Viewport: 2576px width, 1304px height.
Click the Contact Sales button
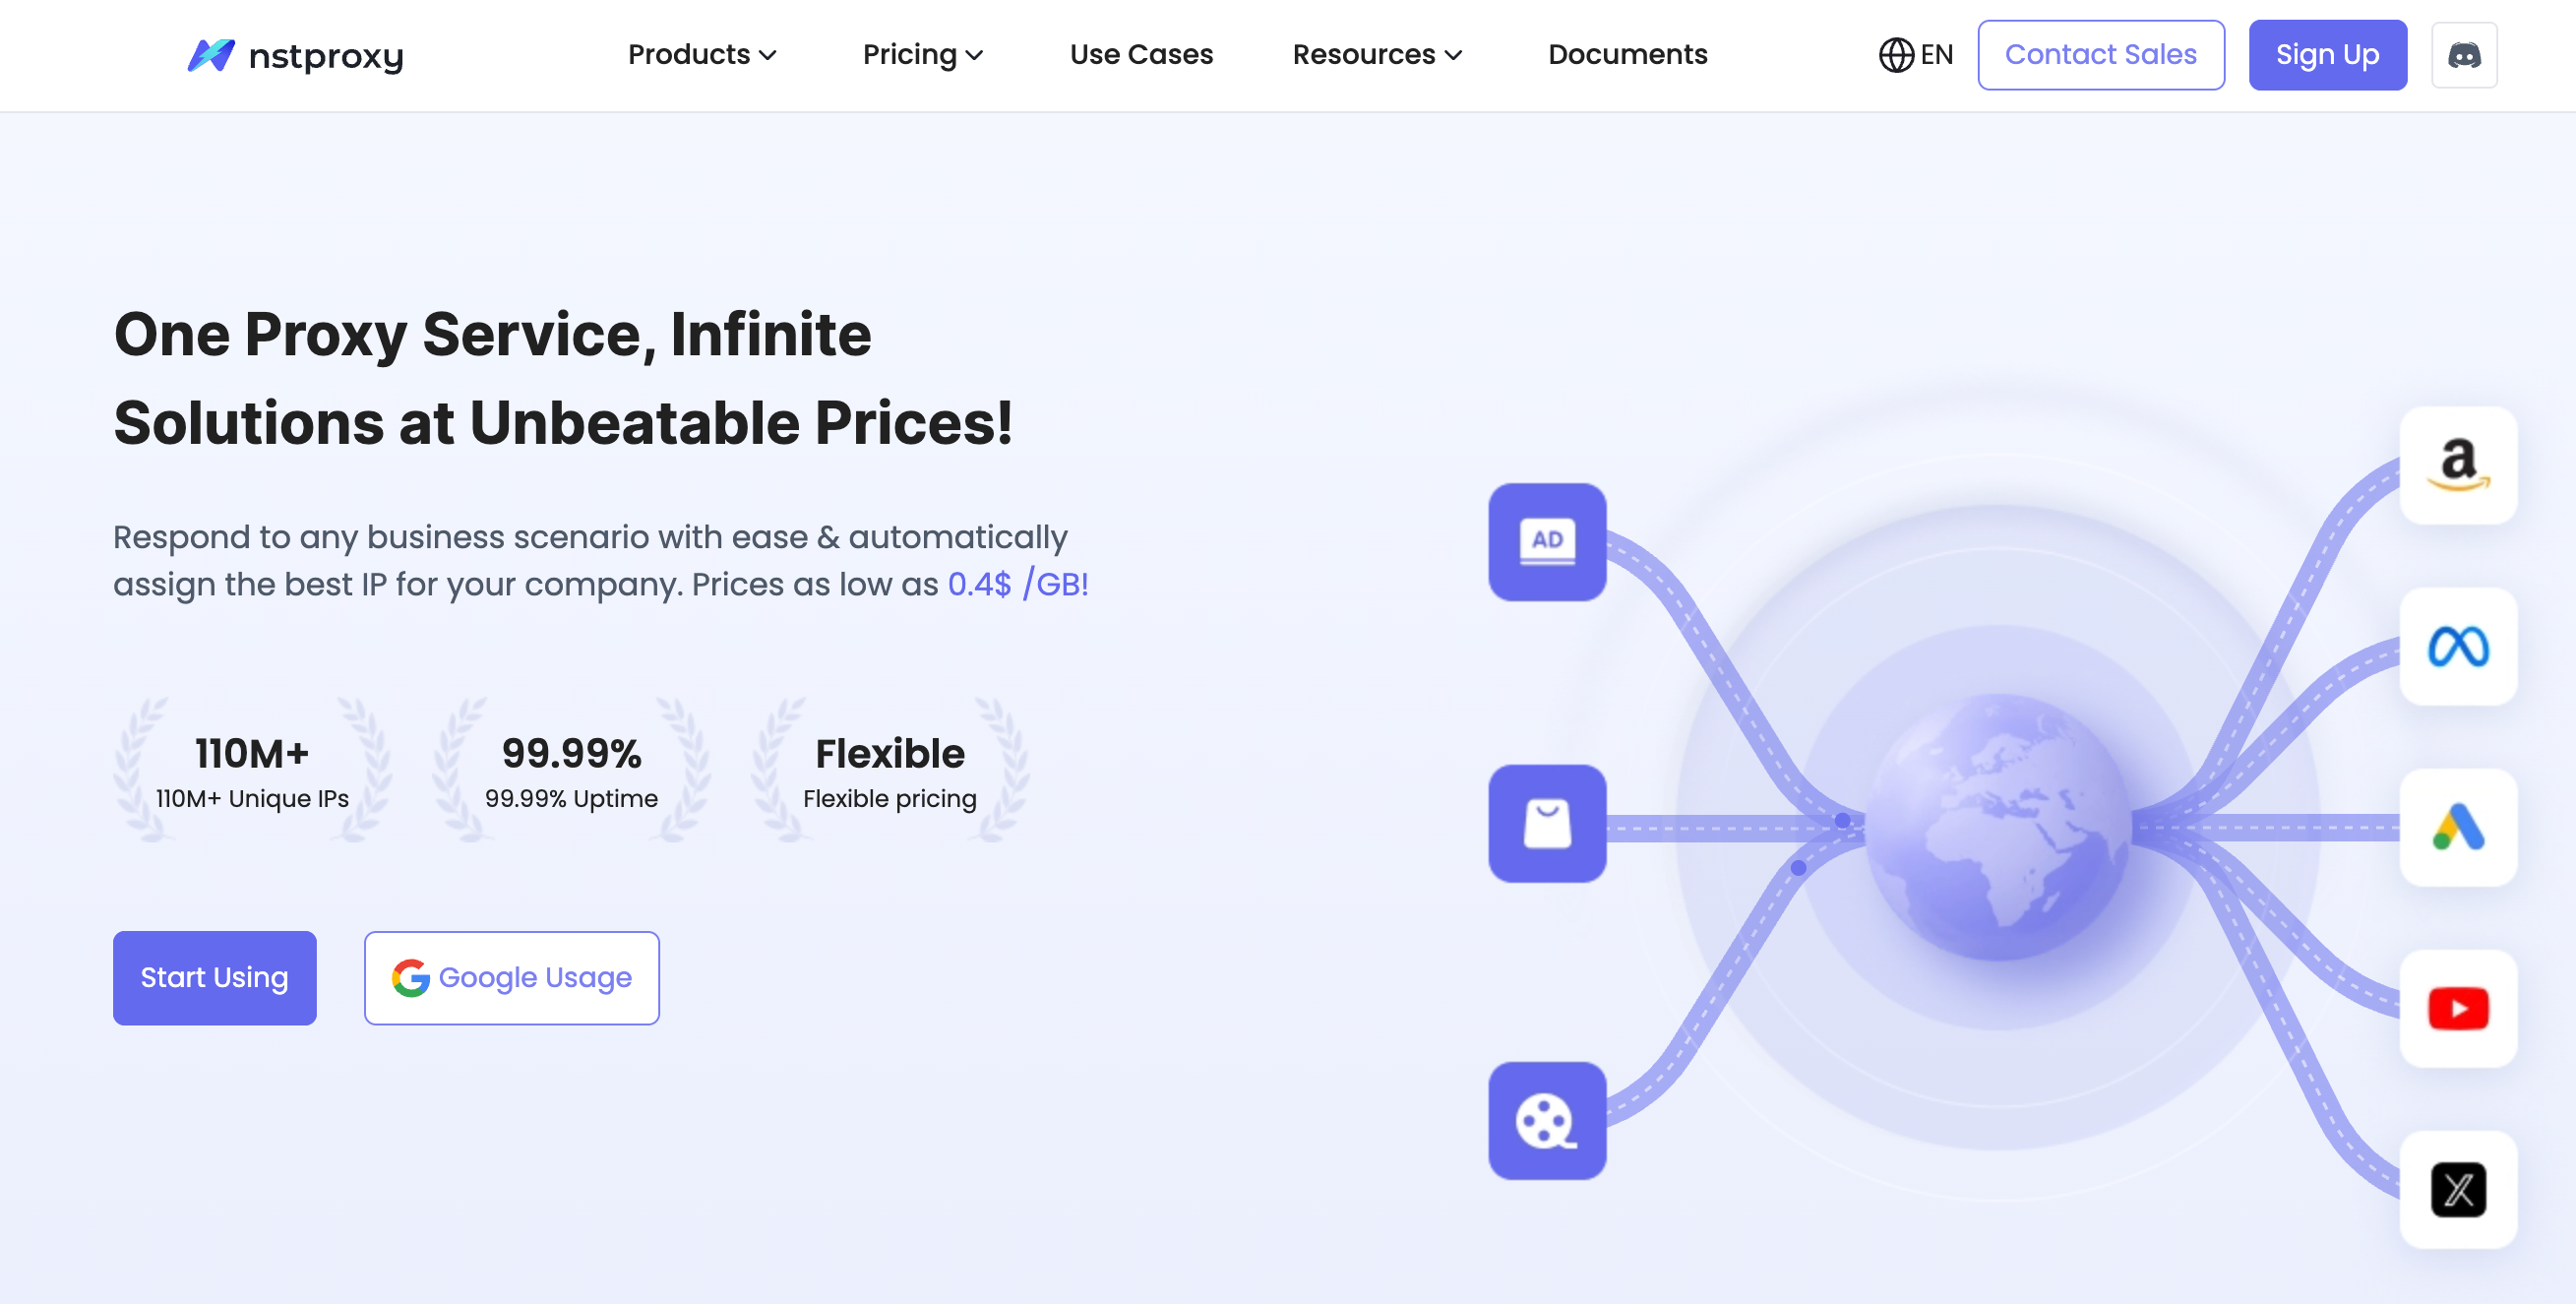click(x=2100, y=55)
